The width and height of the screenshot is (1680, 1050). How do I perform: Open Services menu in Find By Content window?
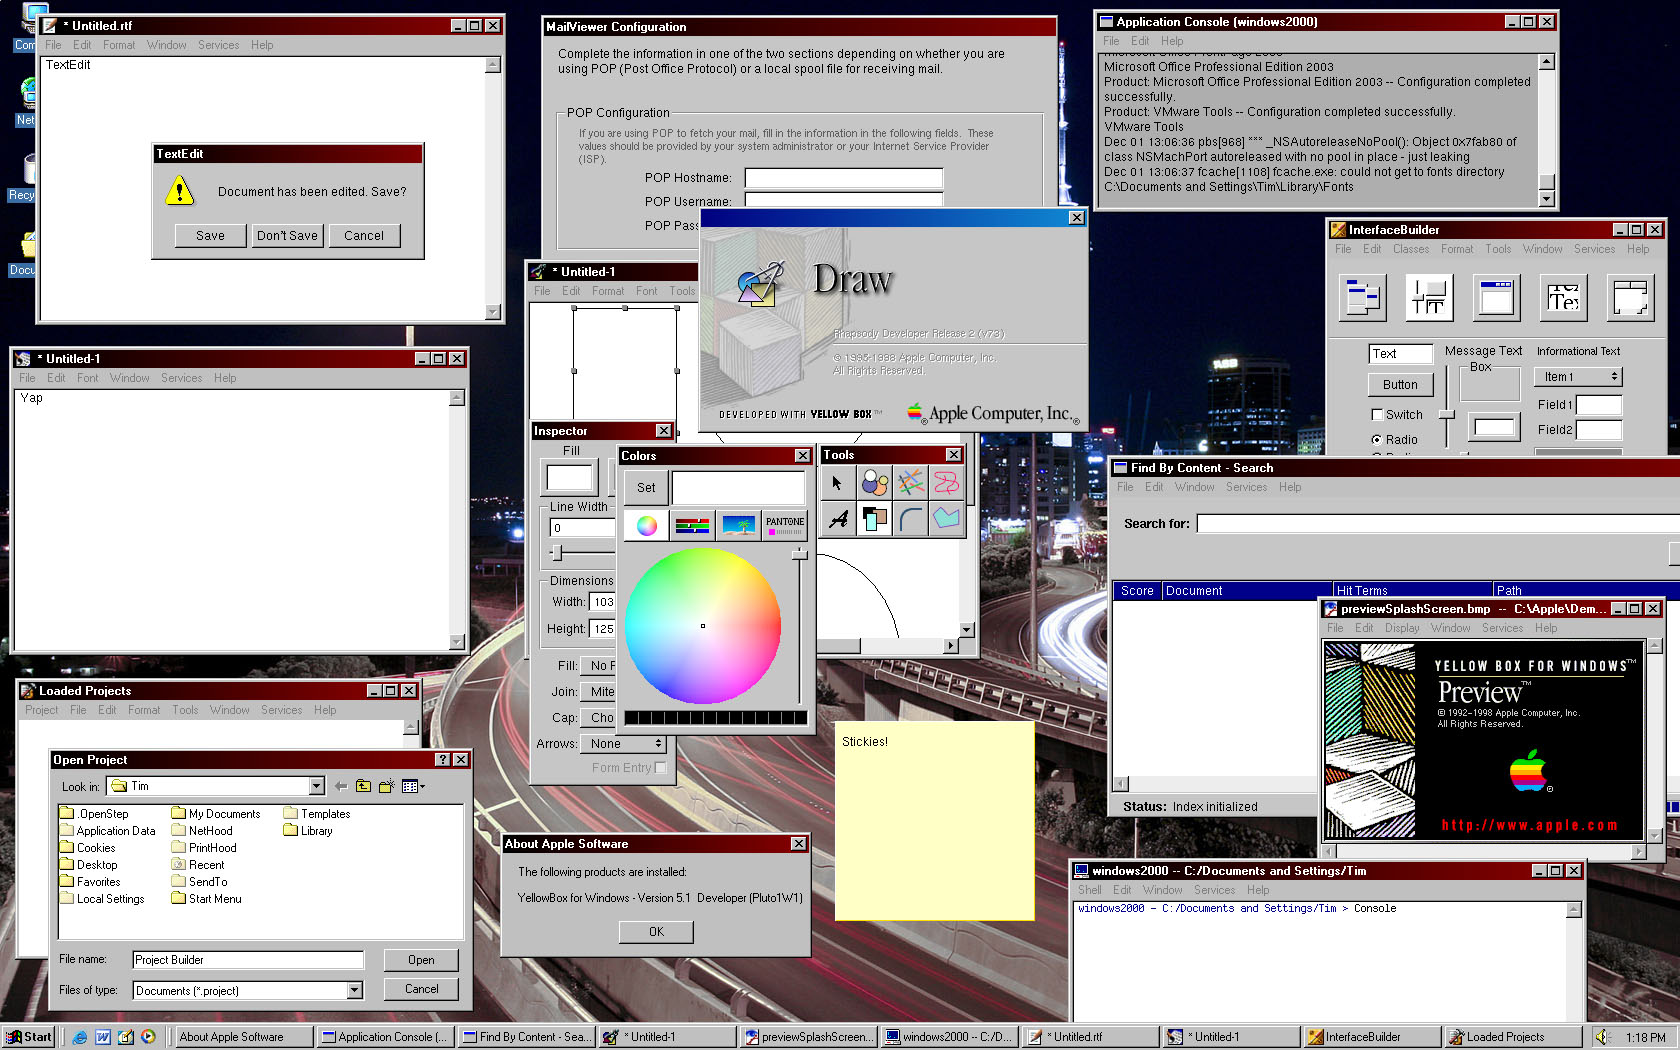(1246, 487)
